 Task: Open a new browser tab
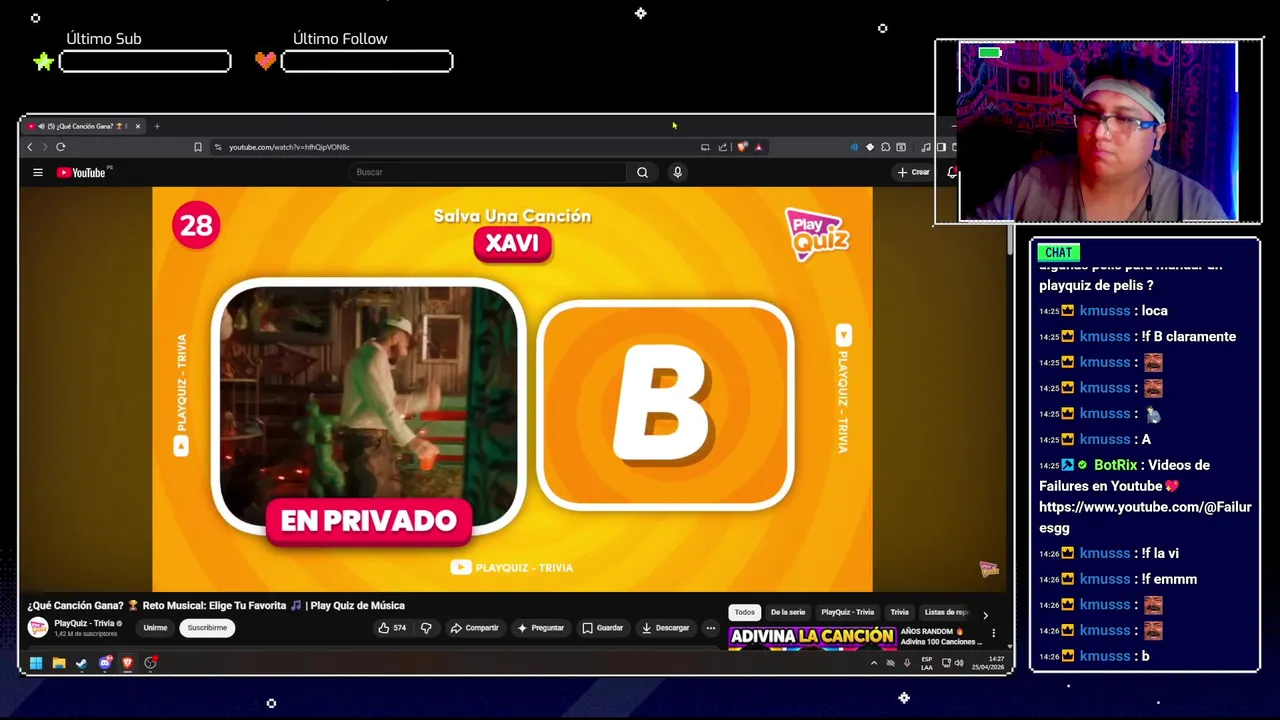pos(157,126)
